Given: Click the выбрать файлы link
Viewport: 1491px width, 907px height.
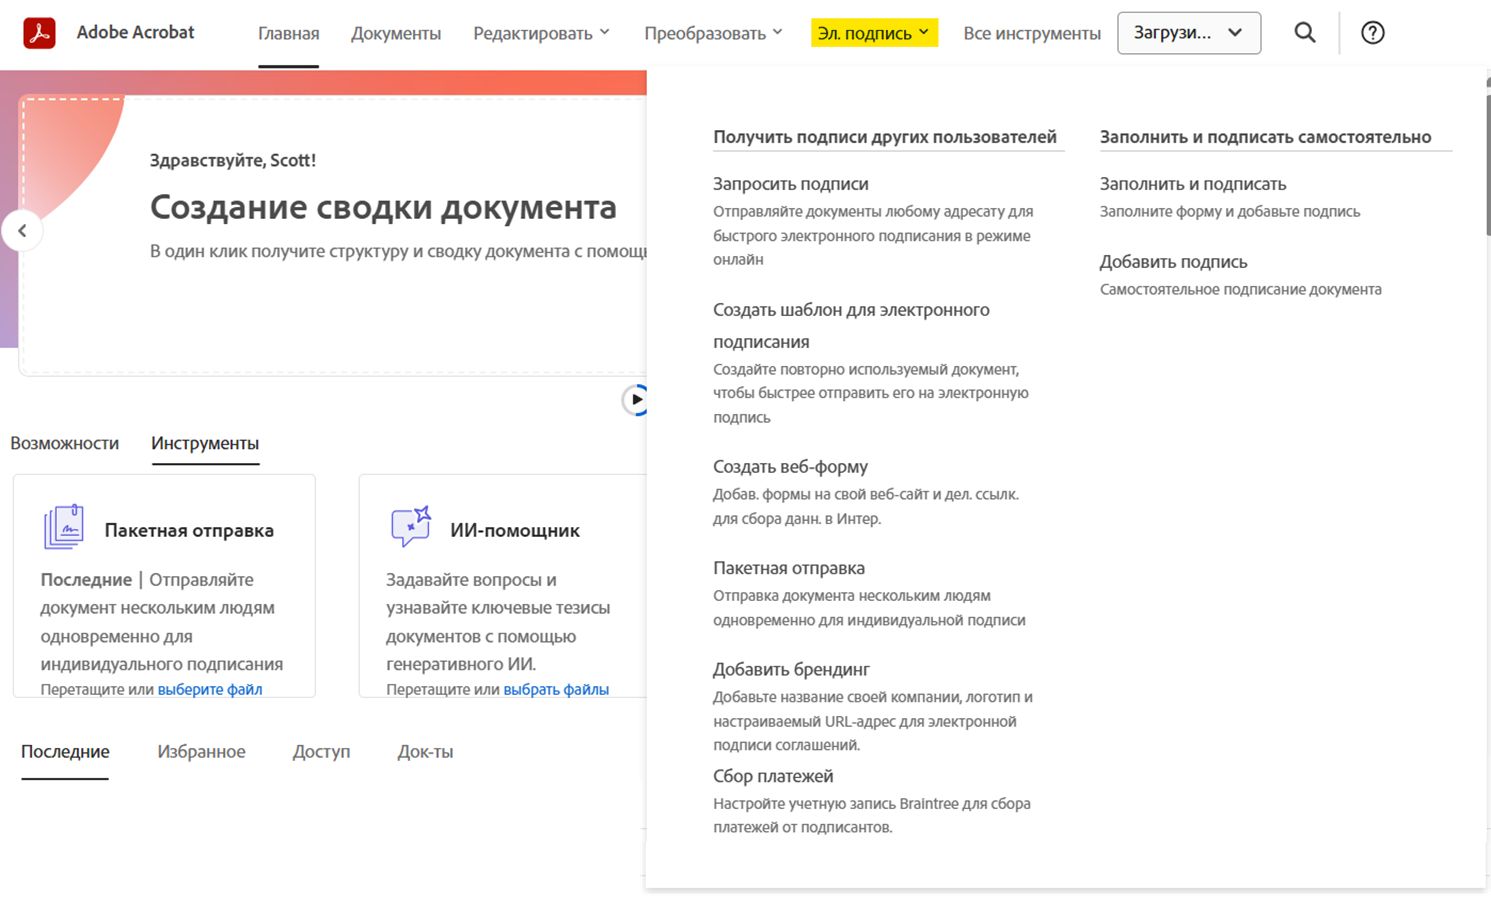Looking at the screenshot, I should point(556,689).
